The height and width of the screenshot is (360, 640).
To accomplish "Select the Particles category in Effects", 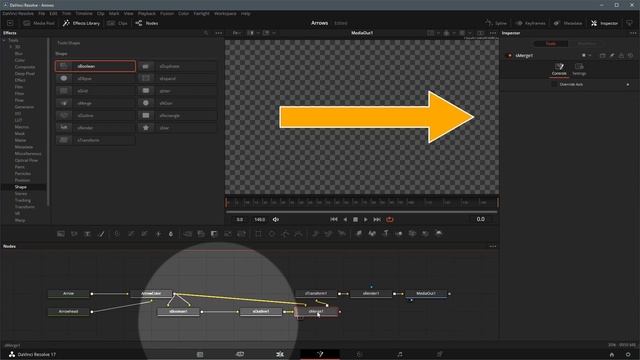I will (23, 173).
